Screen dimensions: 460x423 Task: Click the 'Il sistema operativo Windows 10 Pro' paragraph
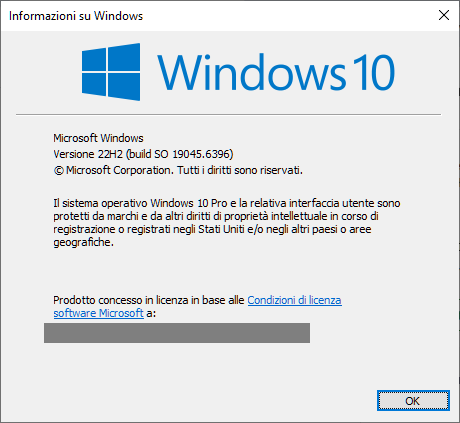[x=227, y=223]
